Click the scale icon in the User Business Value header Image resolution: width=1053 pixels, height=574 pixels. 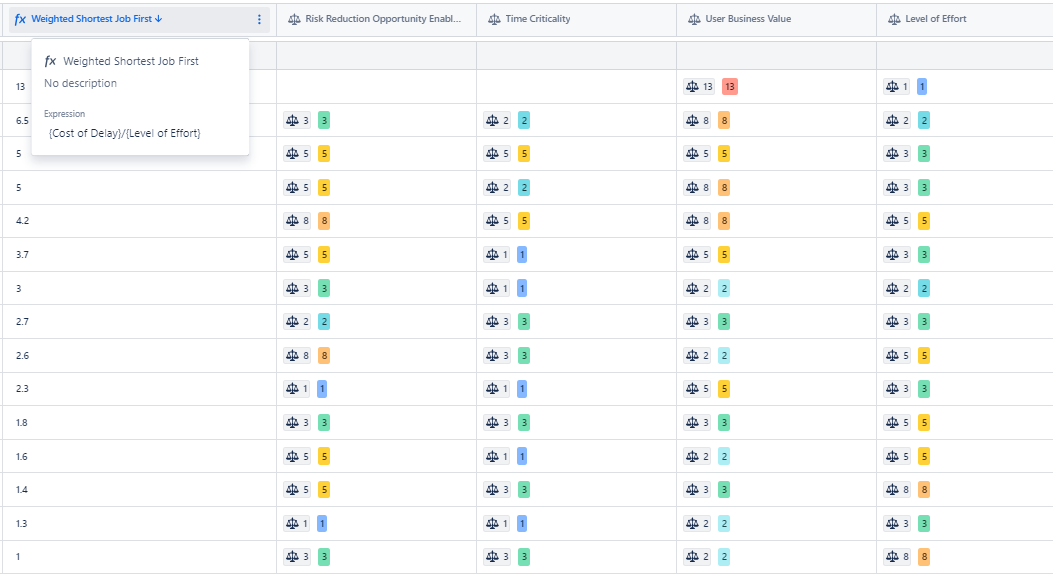click(694, 19)
